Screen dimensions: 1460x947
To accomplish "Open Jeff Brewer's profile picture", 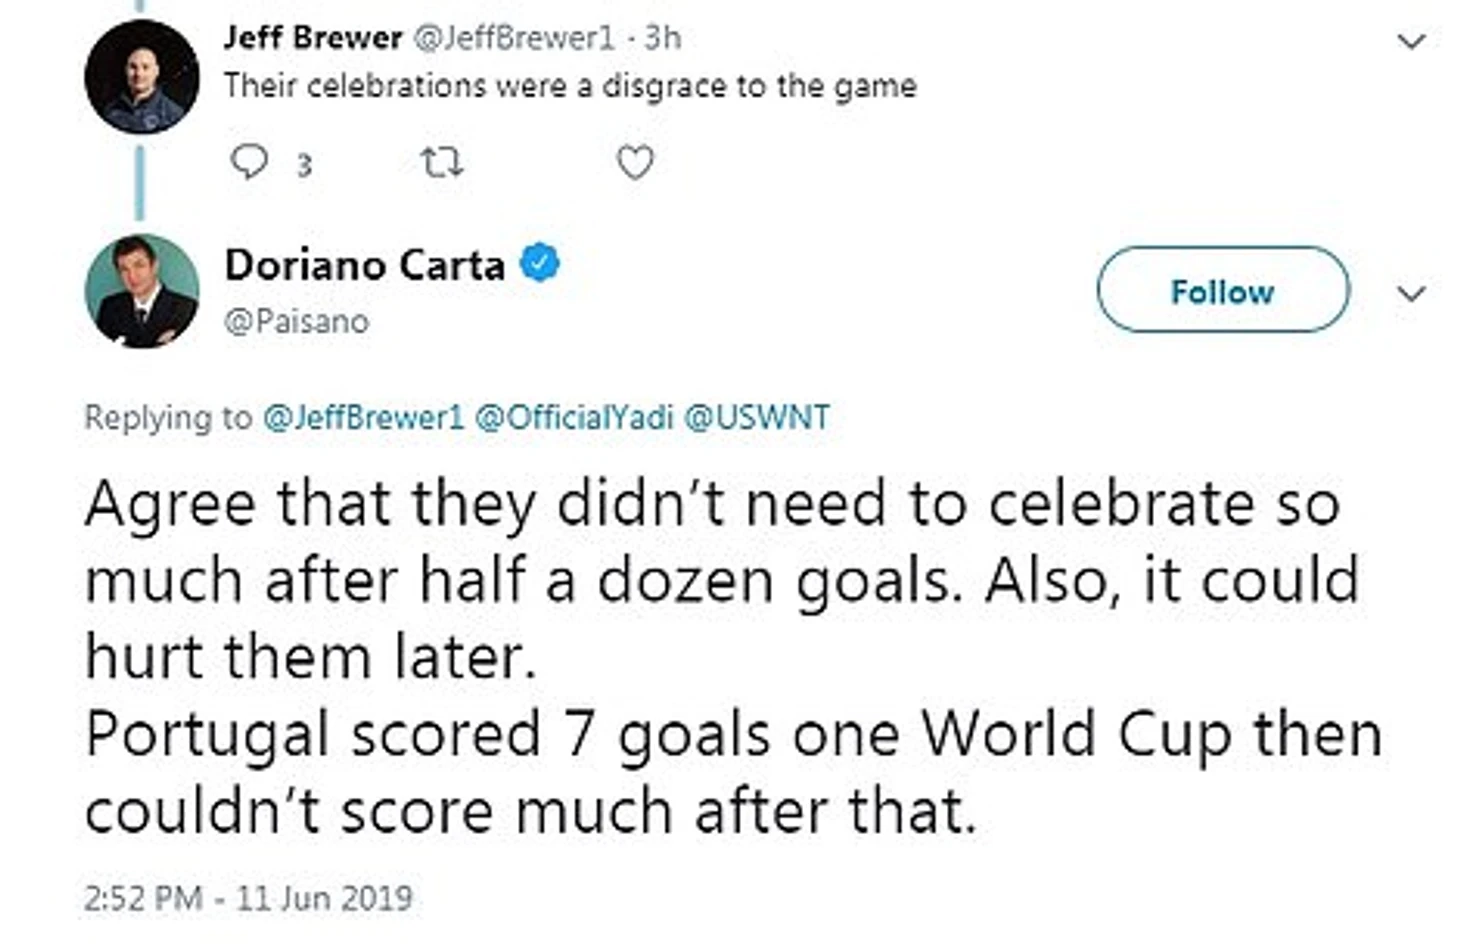I will 141,77.
